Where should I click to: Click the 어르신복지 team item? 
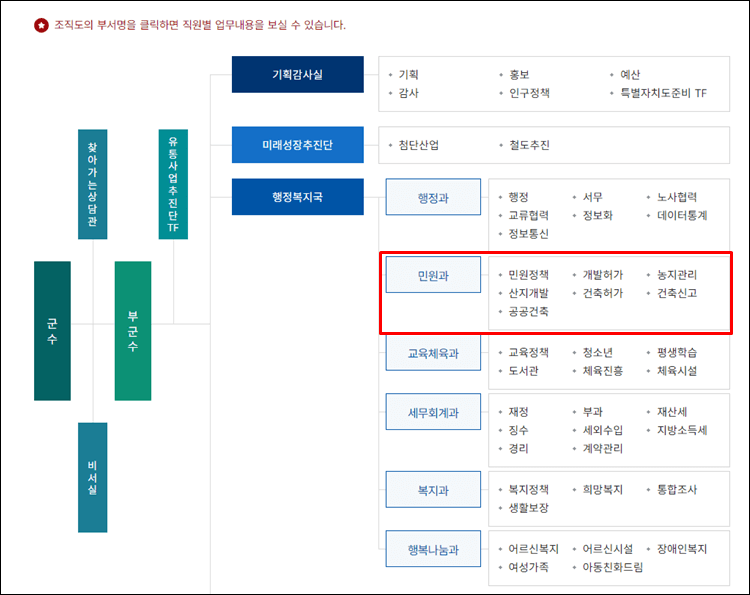point(533,549)
